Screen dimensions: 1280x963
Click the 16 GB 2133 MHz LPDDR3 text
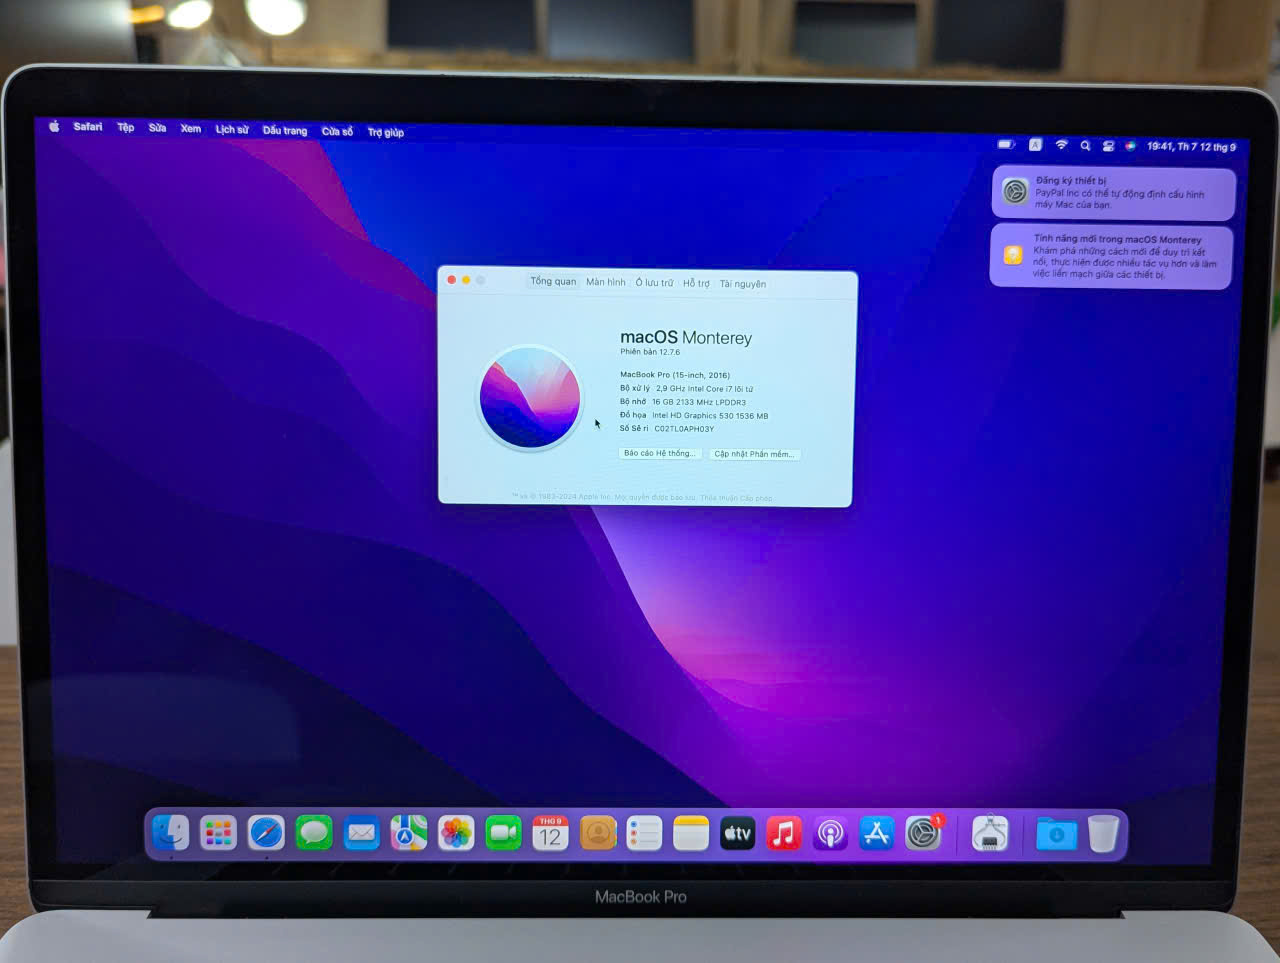[699, 402]
